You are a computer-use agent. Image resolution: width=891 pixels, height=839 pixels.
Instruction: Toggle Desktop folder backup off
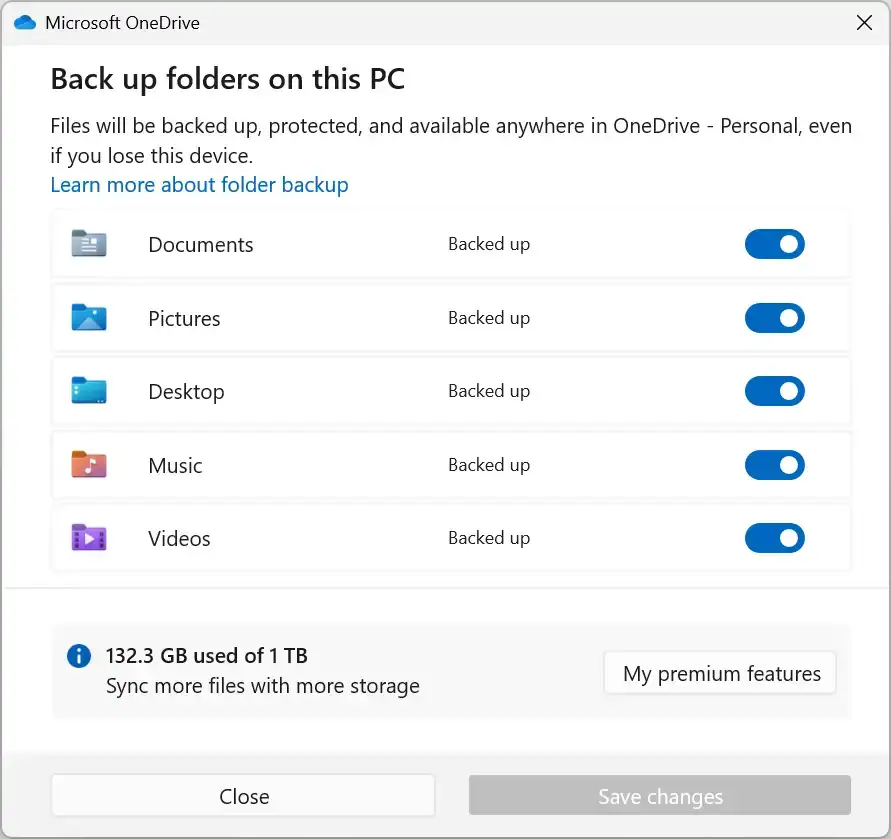[774, 391]
